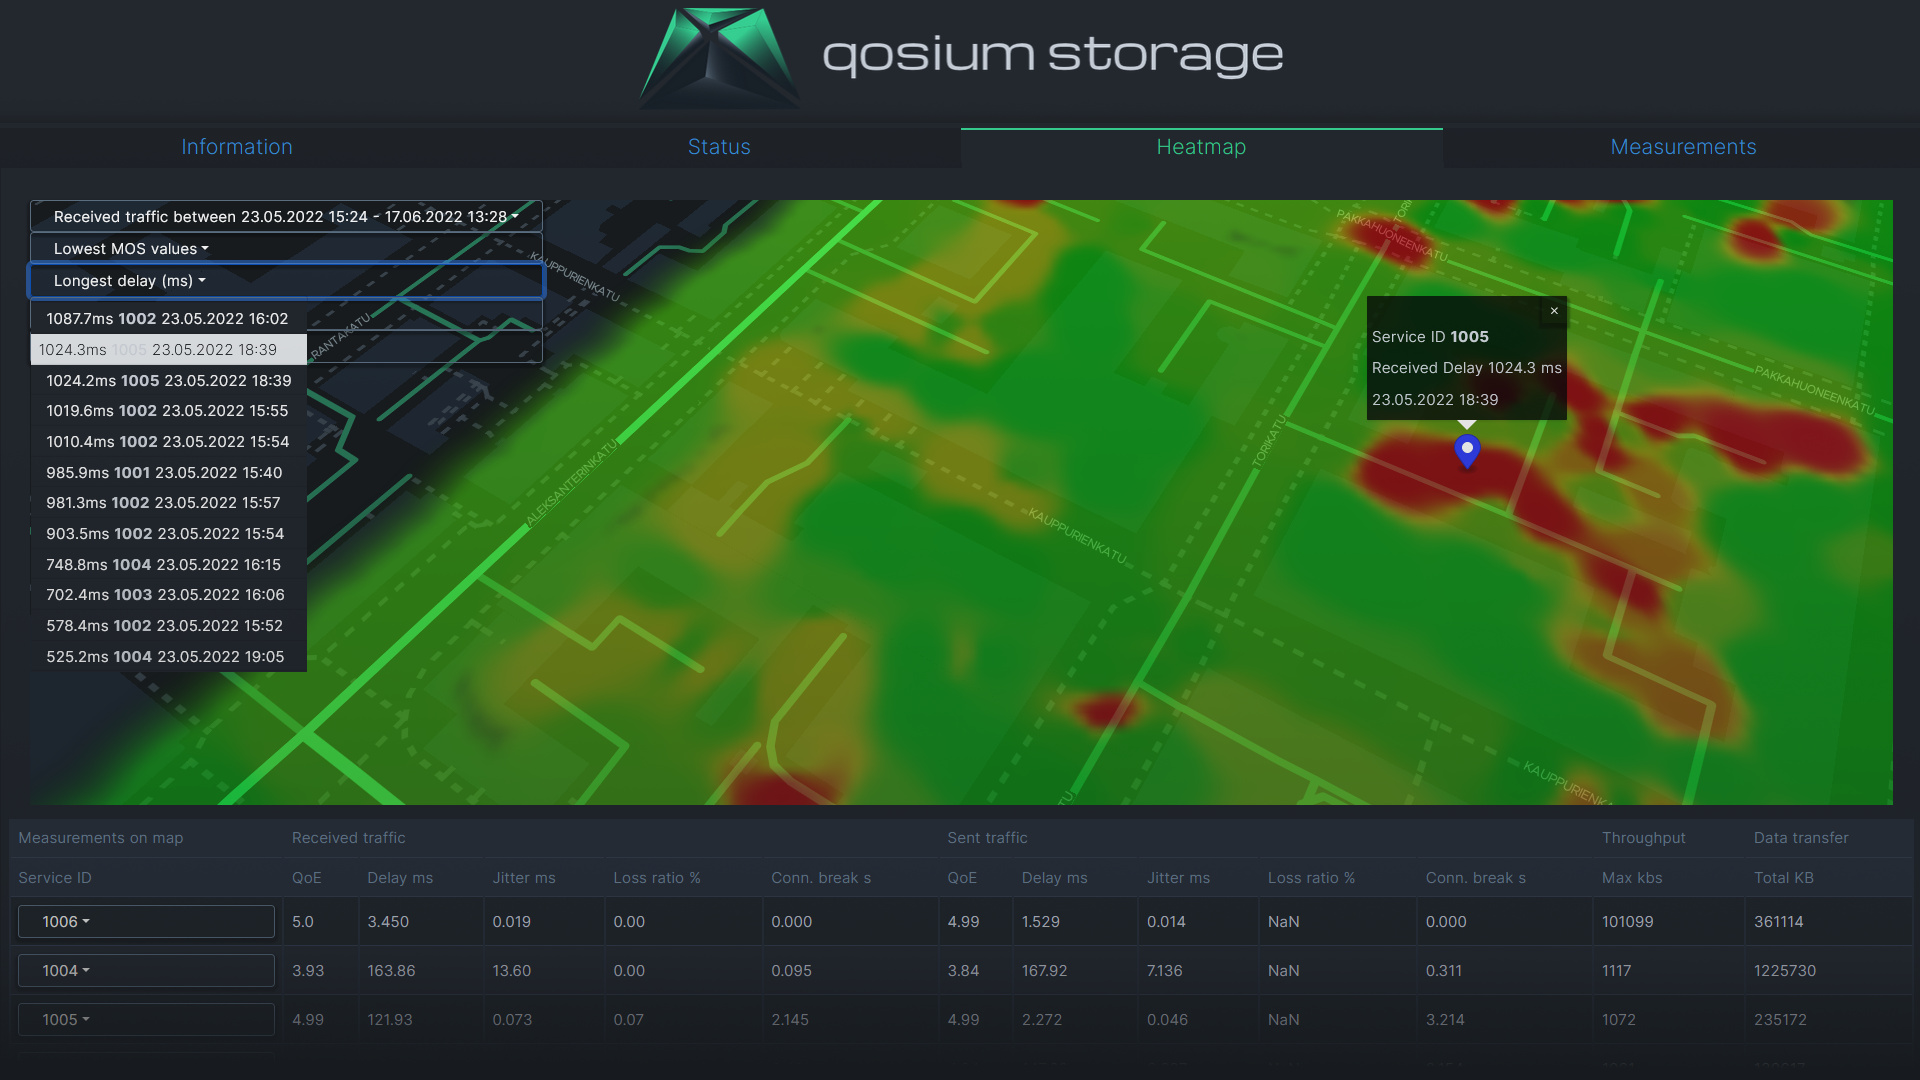Select the 981.3ms 1002 15:57 entry
This screenshot has height=1080, width=1920.
coord(168,503)
